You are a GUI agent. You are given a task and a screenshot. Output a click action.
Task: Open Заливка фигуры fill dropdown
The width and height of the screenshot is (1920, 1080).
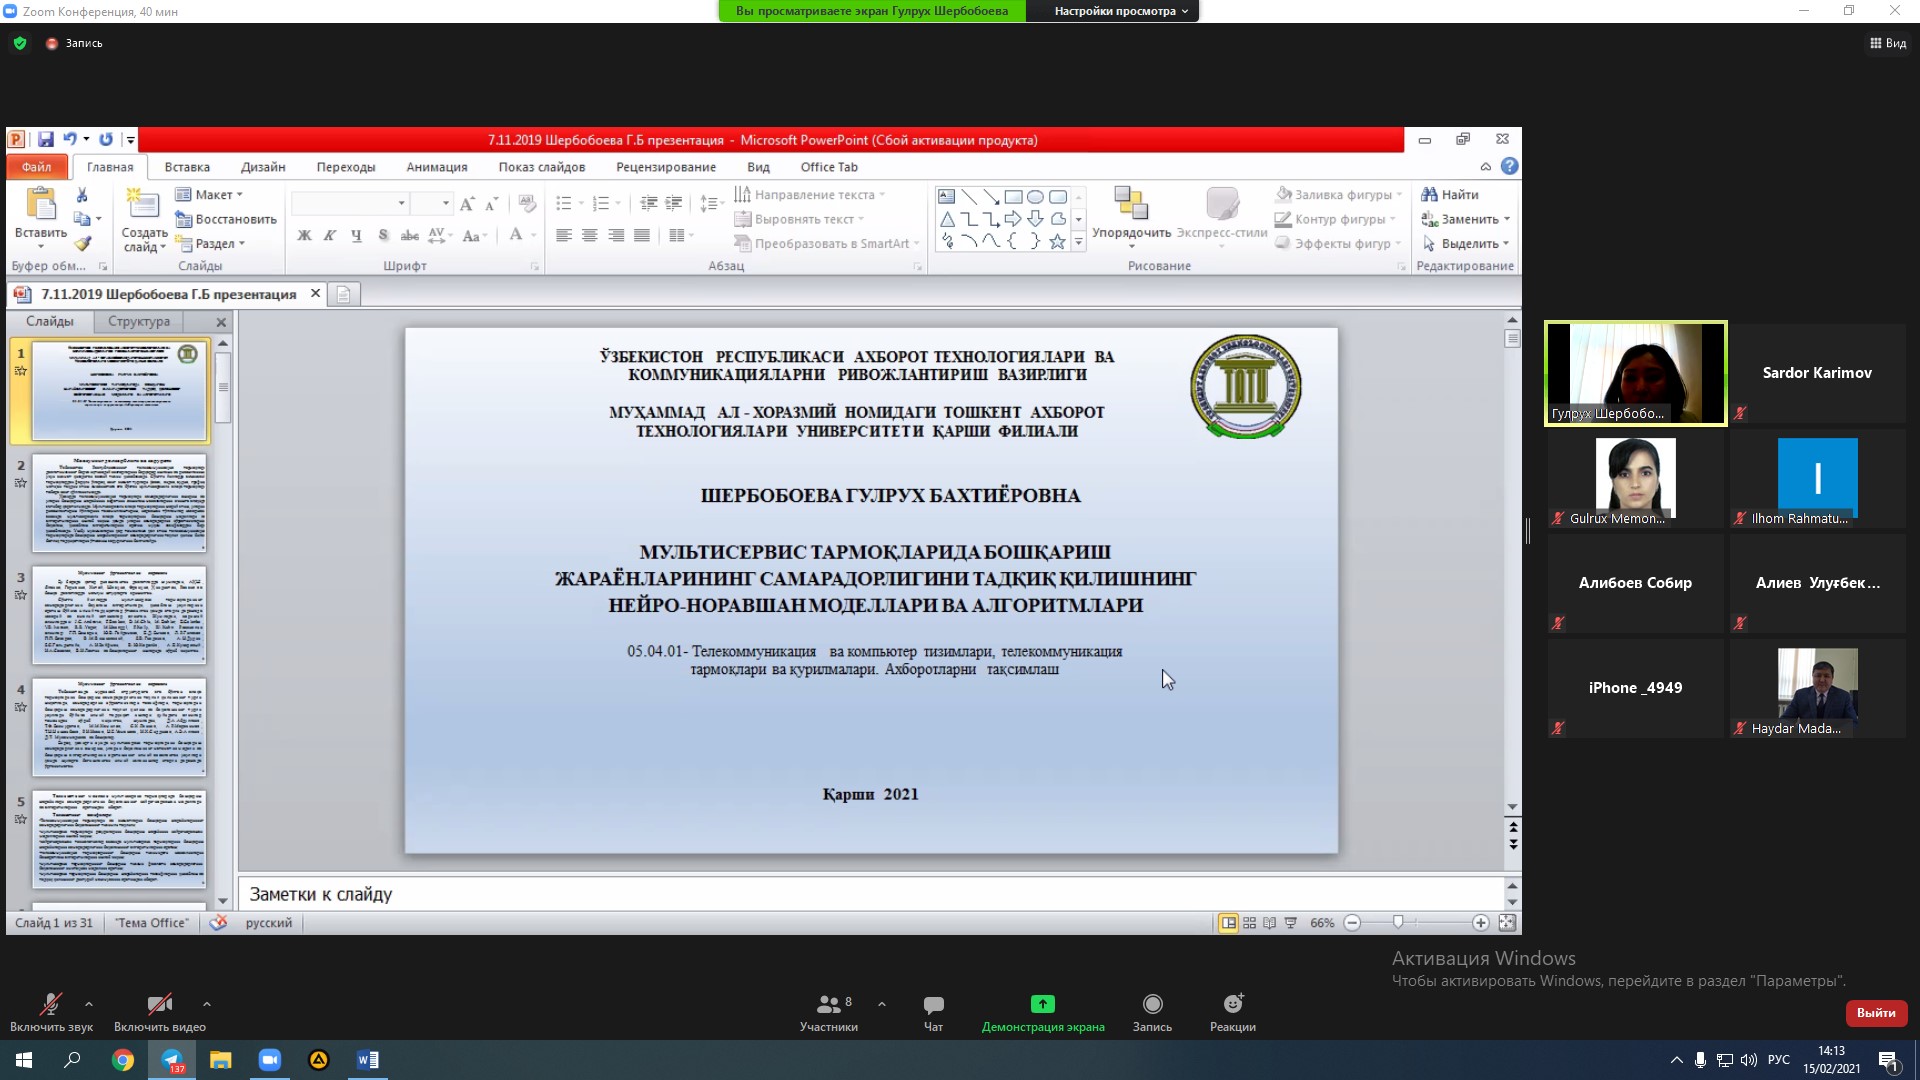[x=1339, y=194]
